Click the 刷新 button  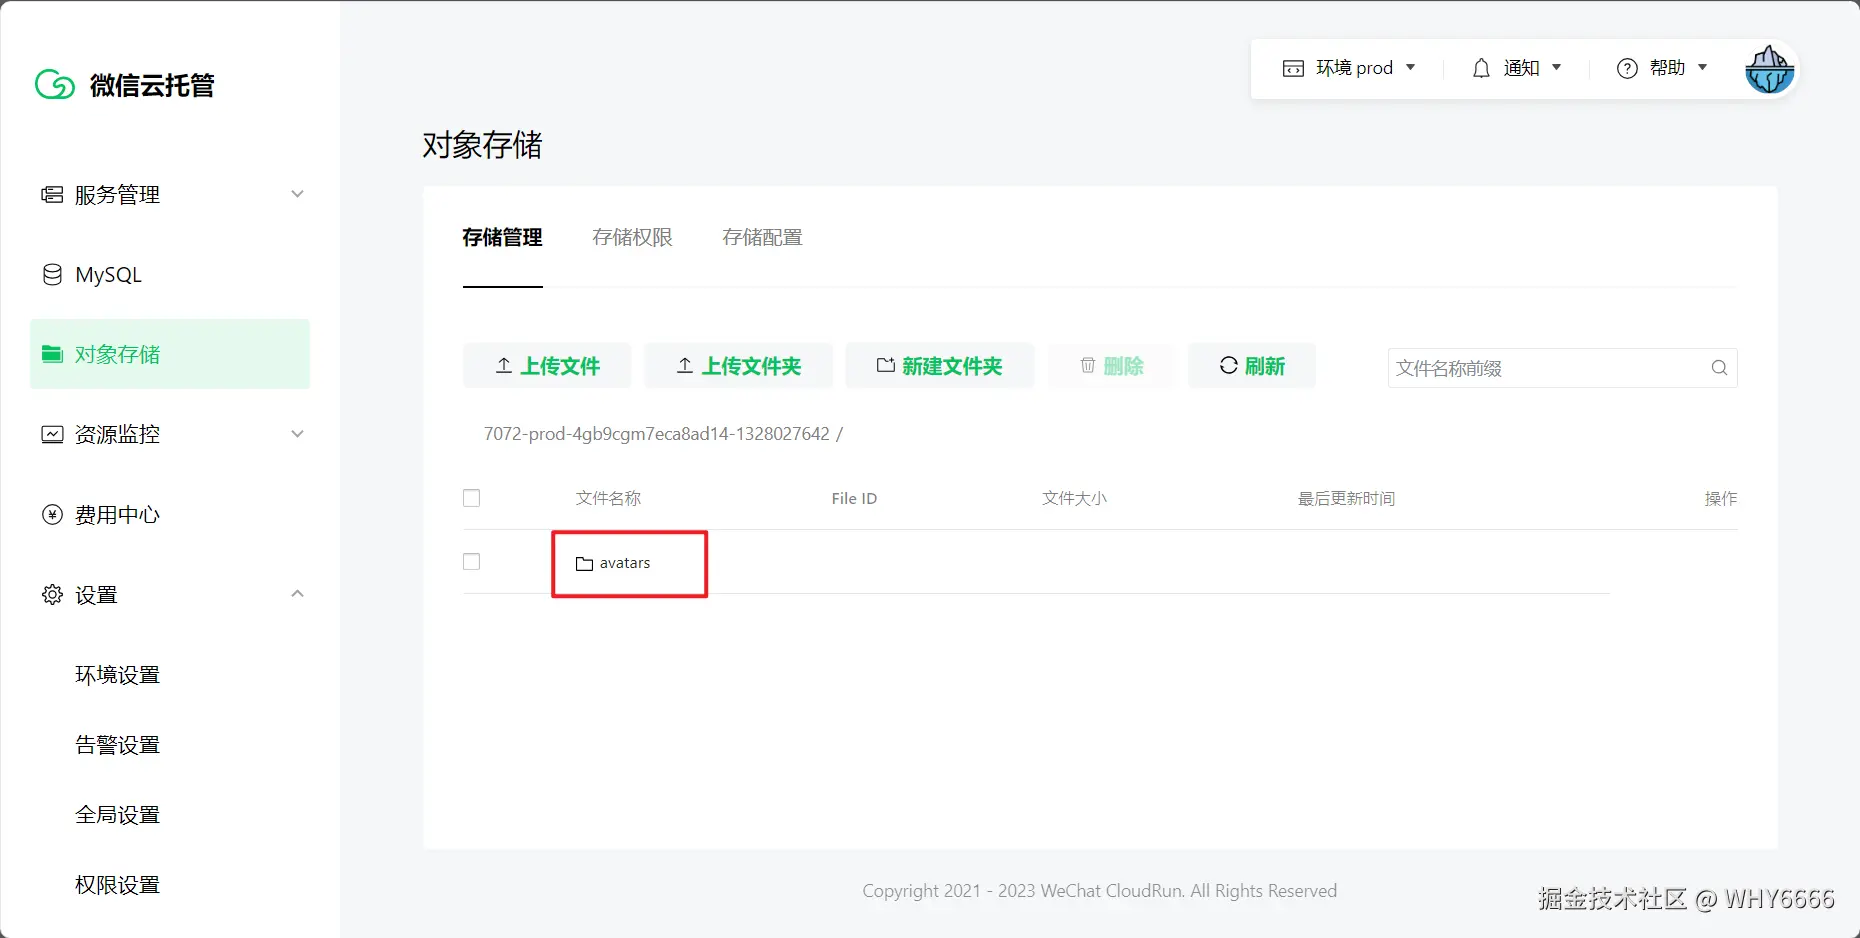pyautogui.click(x=1252, y=366)
